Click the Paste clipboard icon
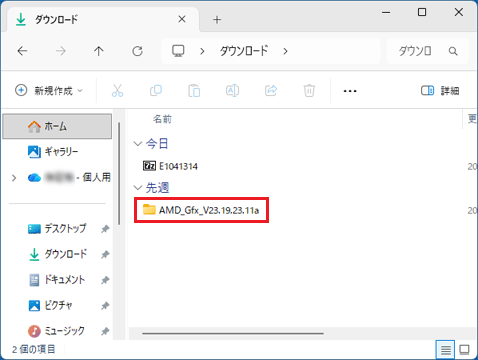The width and height of the screenshot is (478, 360). [194, 91]
